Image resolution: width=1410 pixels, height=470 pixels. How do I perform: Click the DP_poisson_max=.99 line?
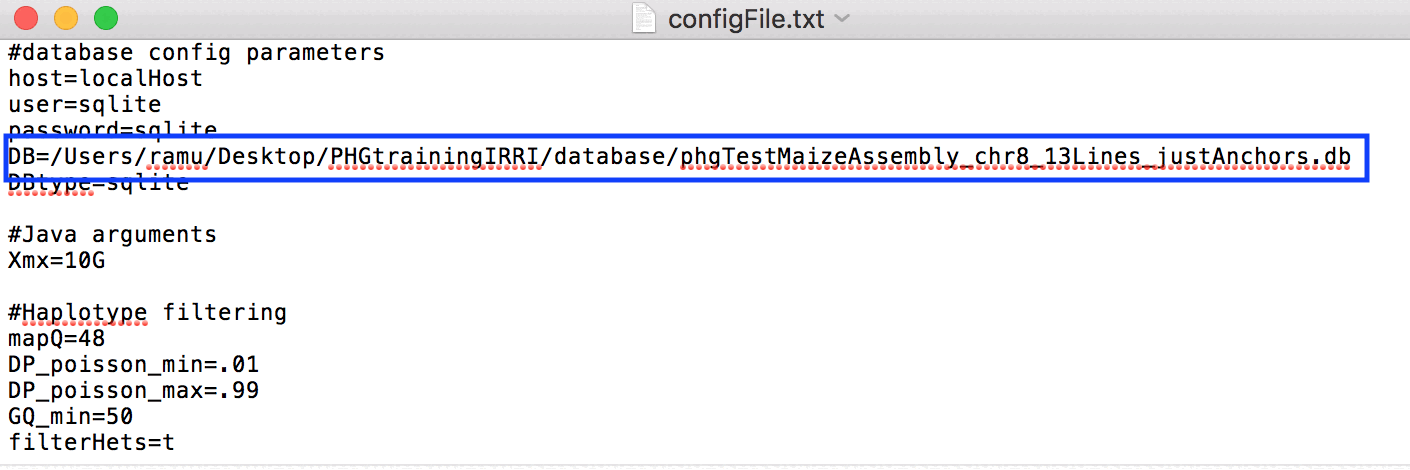[x=133, y=391]
